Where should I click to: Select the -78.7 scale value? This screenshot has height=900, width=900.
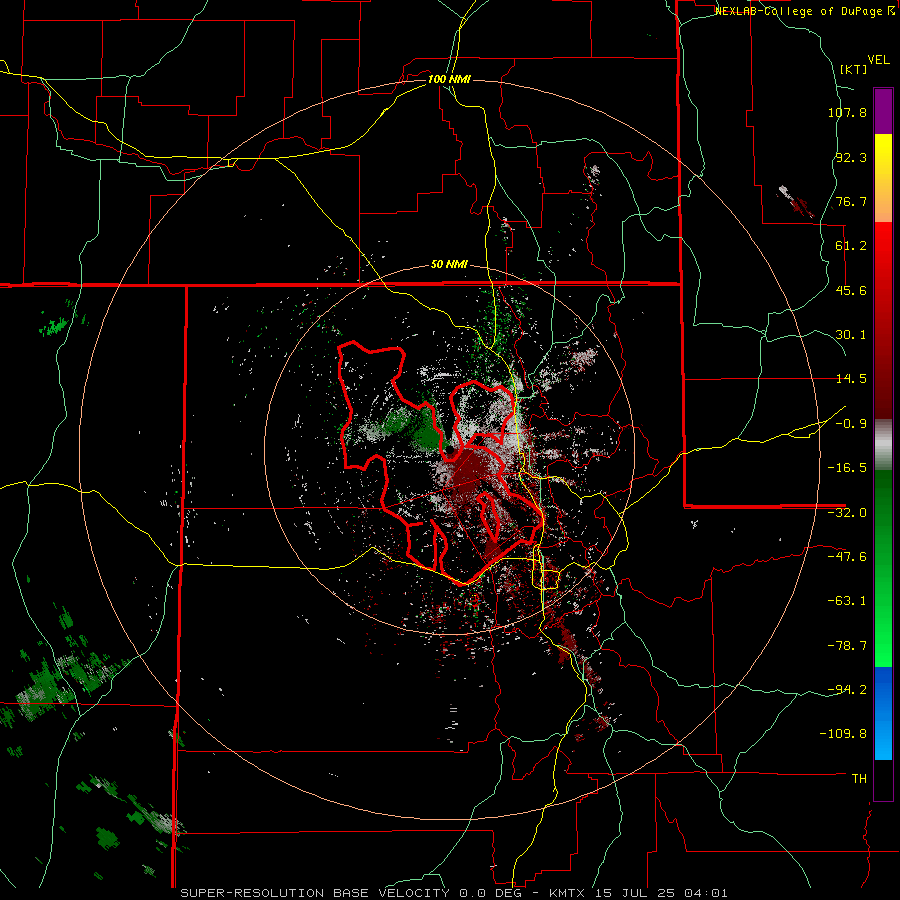coord(847,646)
